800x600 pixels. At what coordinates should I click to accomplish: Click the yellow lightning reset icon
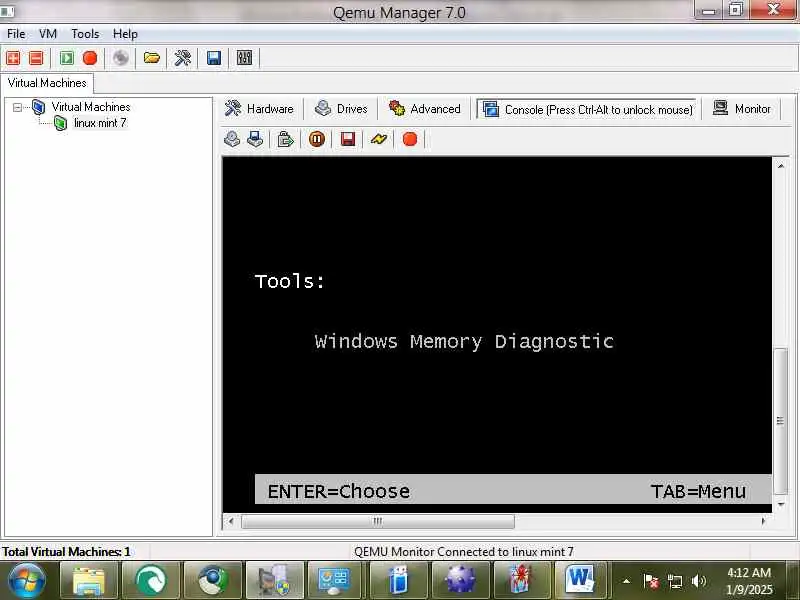[x=379, y=139]
